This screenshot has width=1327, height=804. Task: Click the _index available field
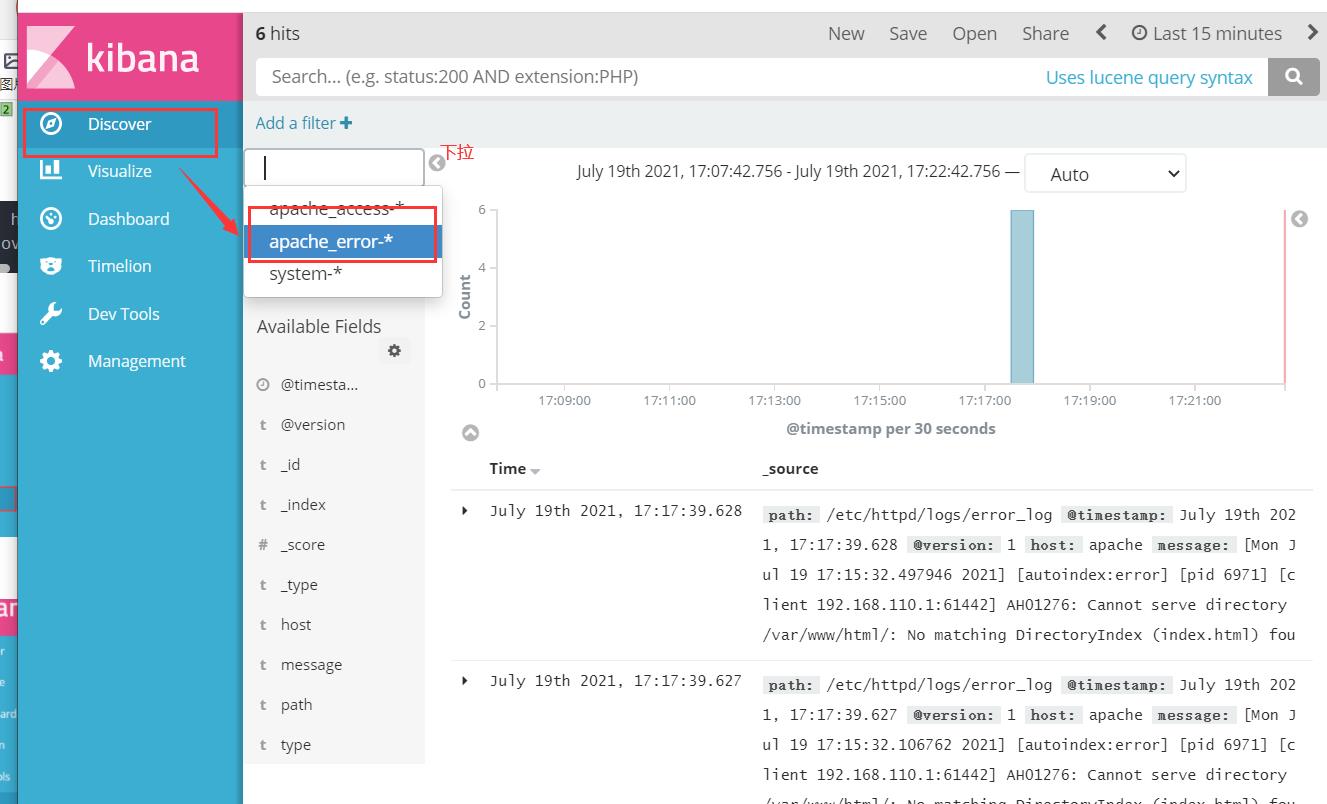click(303, 505)
